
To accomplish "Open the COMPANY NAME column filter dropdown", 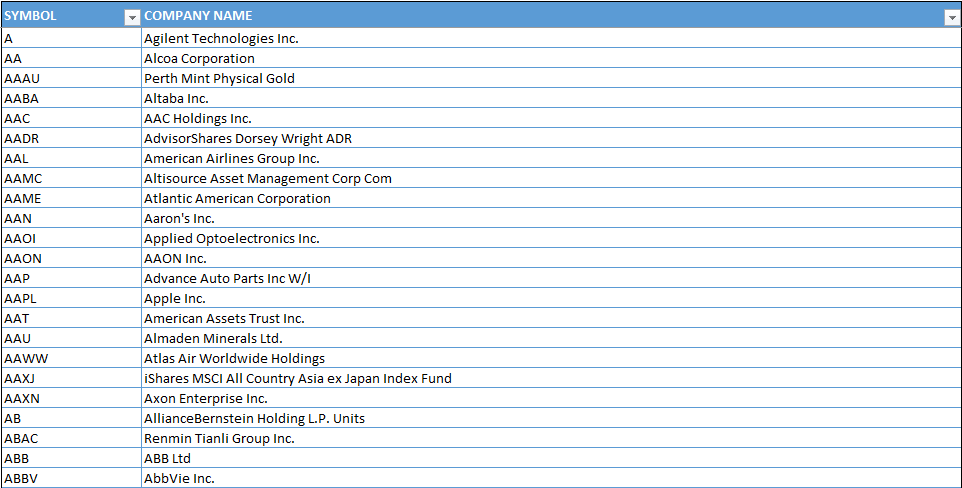I will tap(952, 18).
